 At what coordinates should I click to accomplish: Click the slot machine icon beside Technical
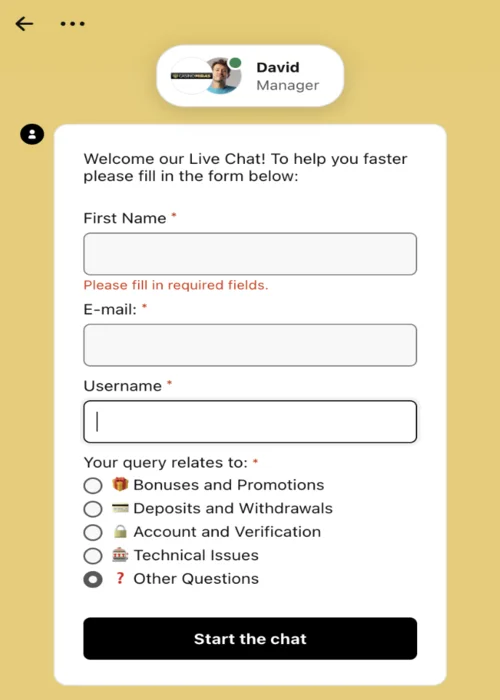pos(120,555)
